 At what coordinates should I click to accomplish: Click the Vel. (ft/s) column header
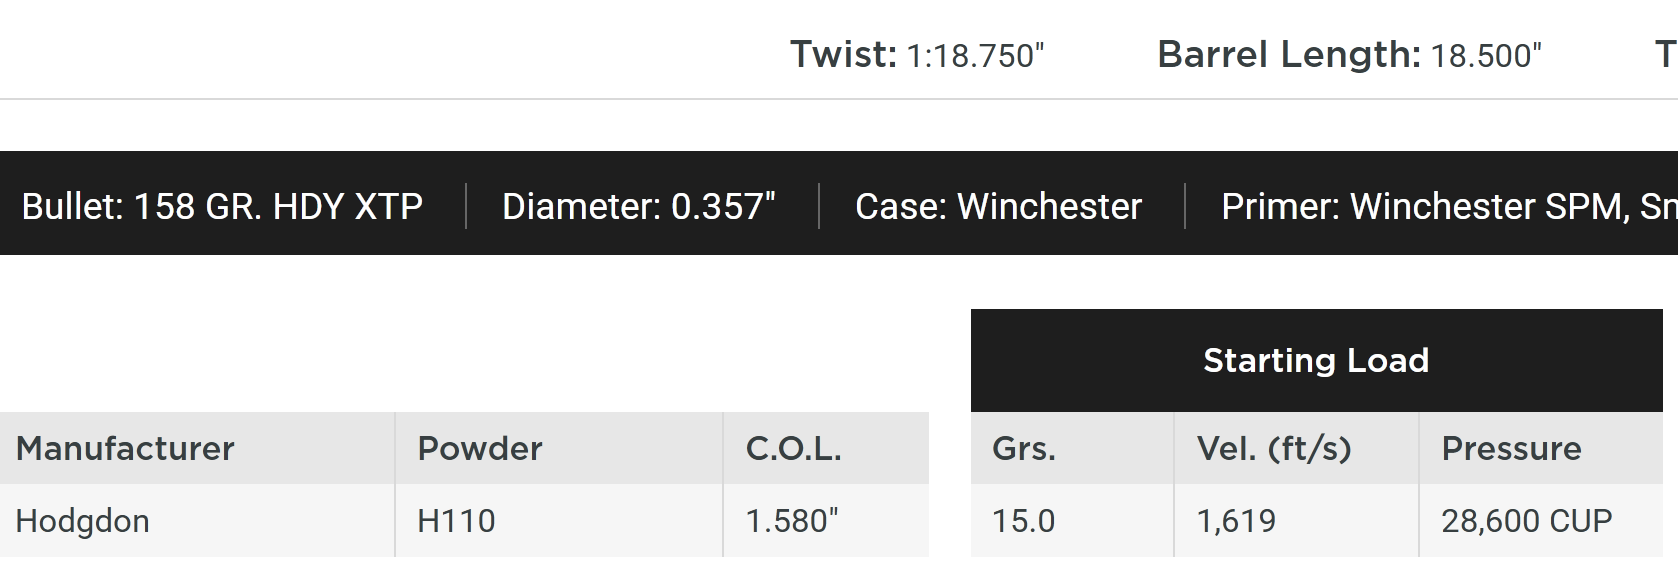tap(1274, 448)
